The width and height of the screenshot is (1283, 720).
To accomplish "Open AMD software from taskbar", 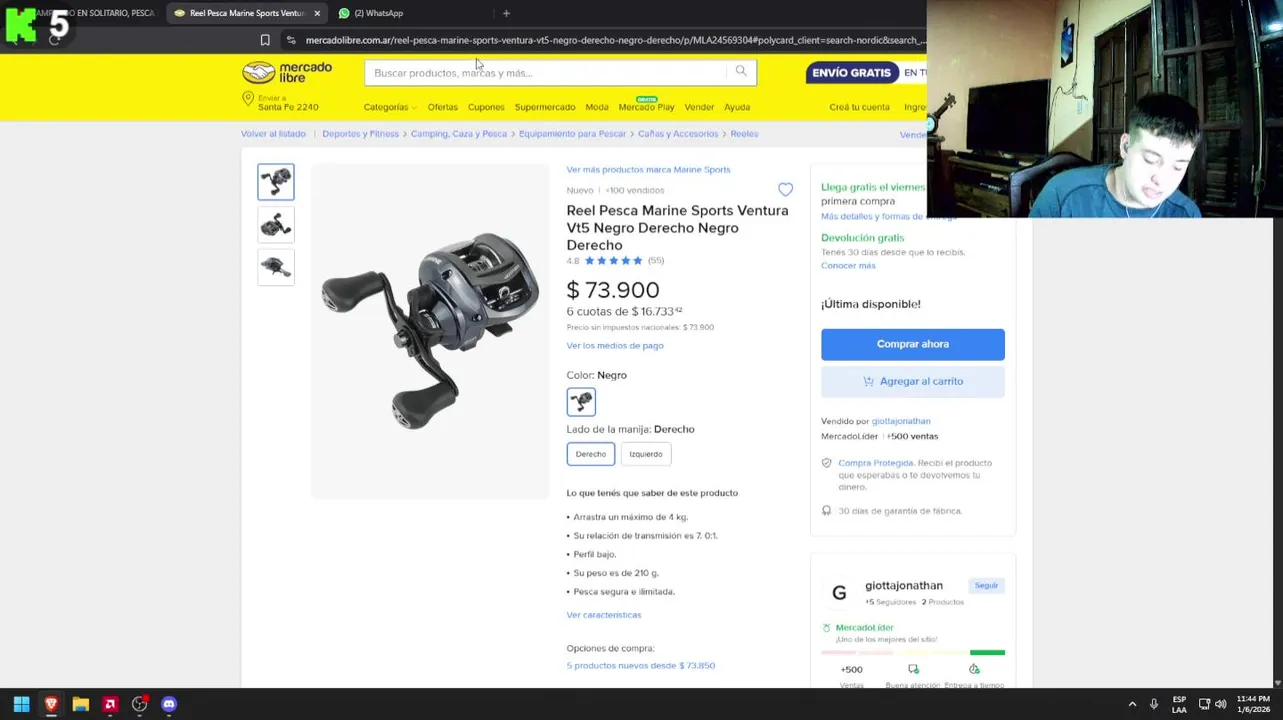I will (110, 704).
